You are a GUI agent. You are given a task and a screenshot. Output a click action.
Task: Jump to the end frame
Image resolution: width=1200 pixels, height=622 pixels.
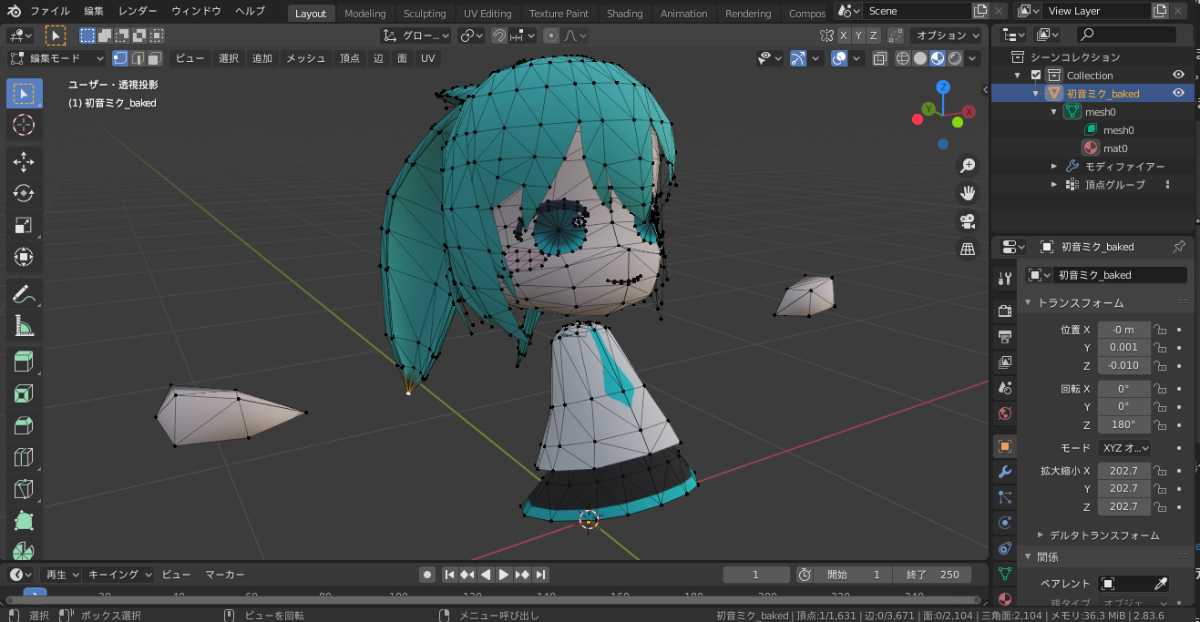coord(541,574)
